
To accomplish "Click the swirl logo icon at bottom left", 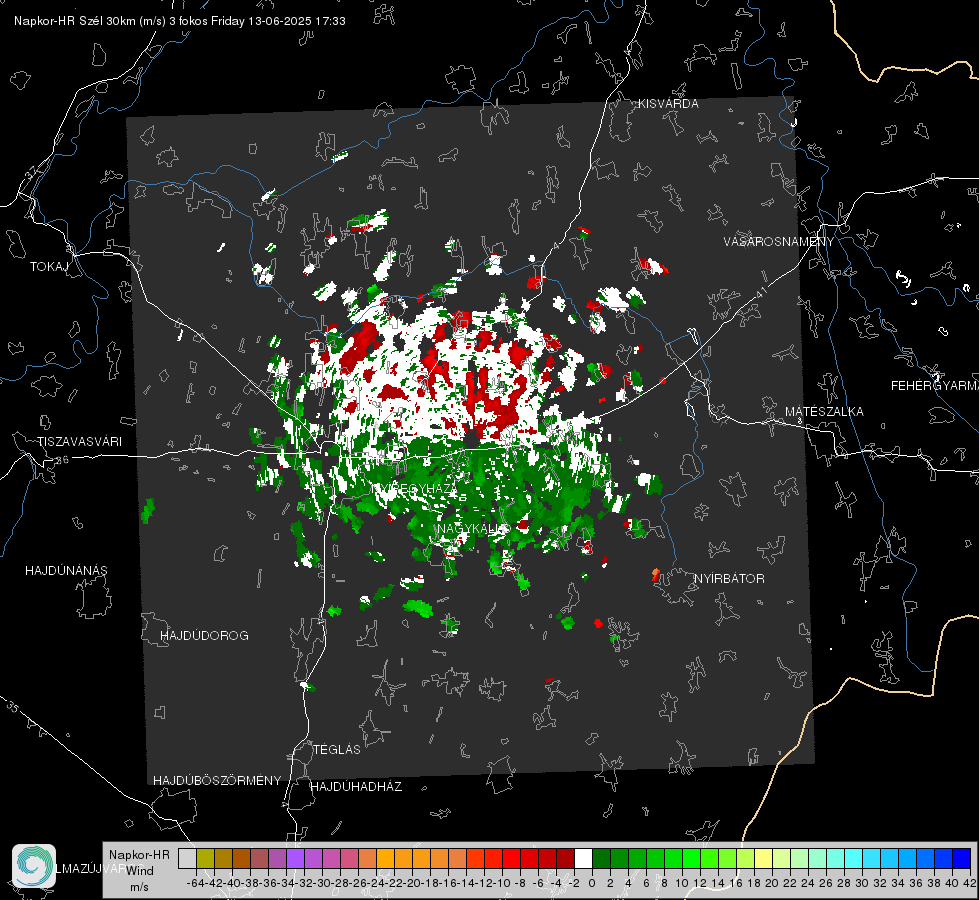I will coord(34,866).
